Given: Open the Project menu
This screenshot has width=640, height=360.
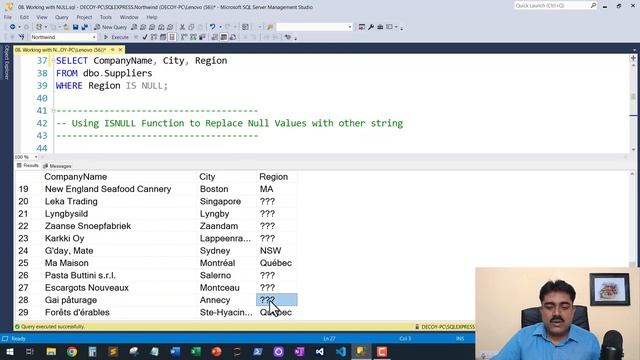Looking at the screenshot, I should tap(84, 17).
